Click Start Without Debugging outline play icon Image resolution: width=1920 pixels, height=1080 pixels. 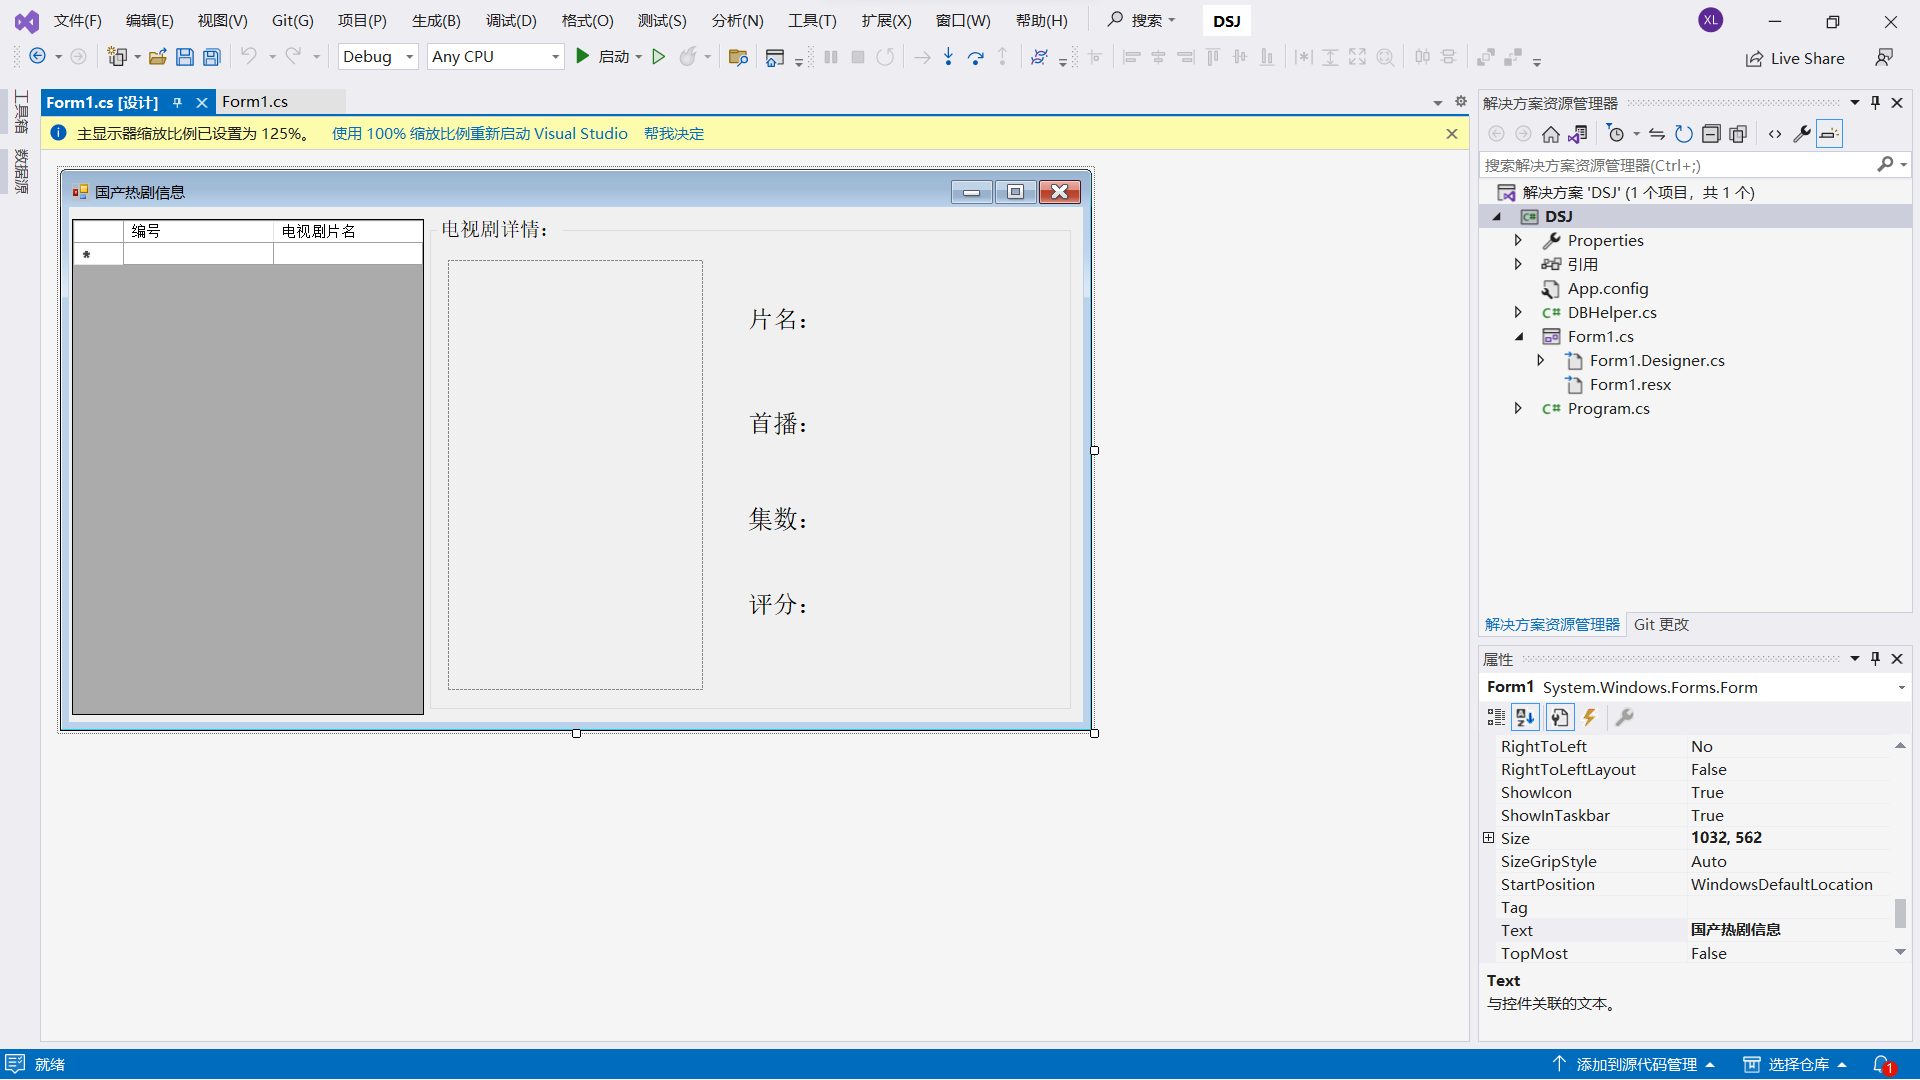pos(658,57)
